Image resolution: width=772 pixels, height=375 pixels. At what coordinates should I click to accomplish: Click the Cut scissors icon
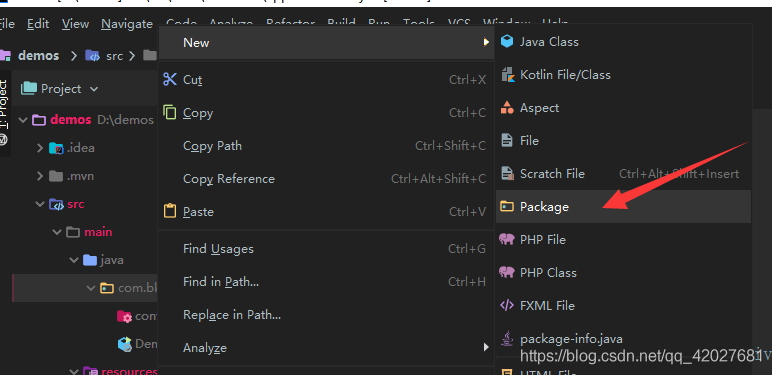click(x=170, y=79)
